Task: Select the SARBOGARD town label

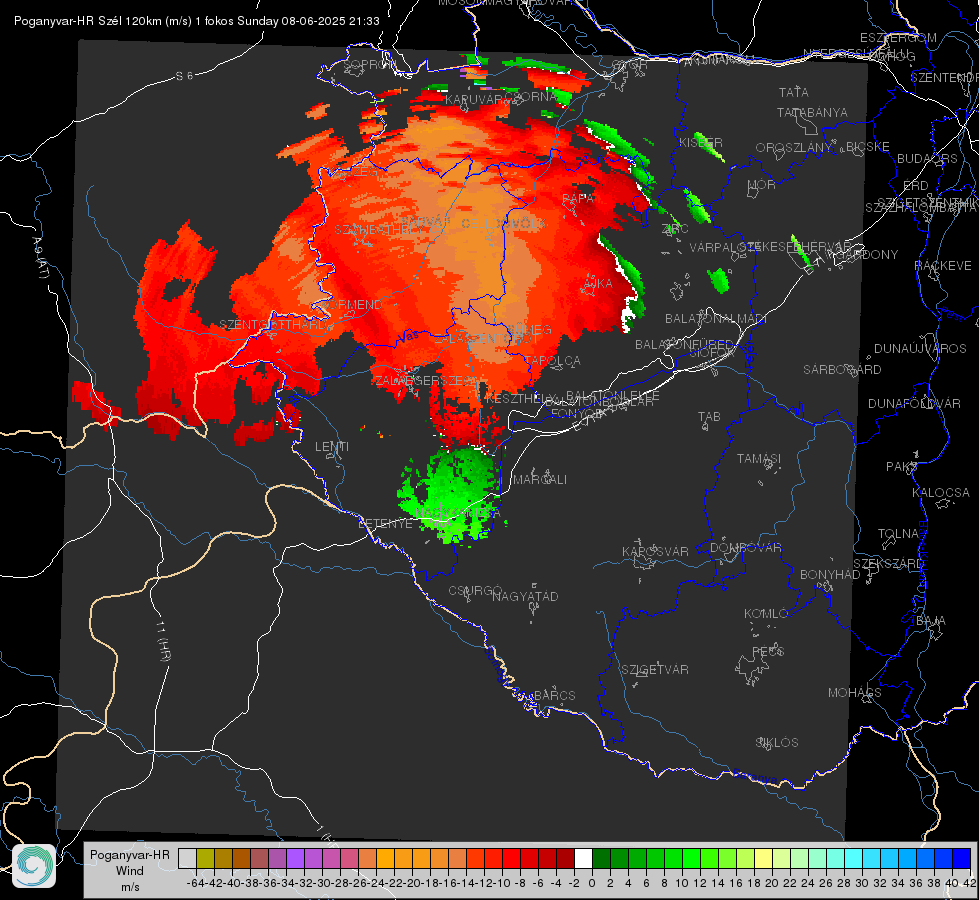Action: tap(842, 370)
